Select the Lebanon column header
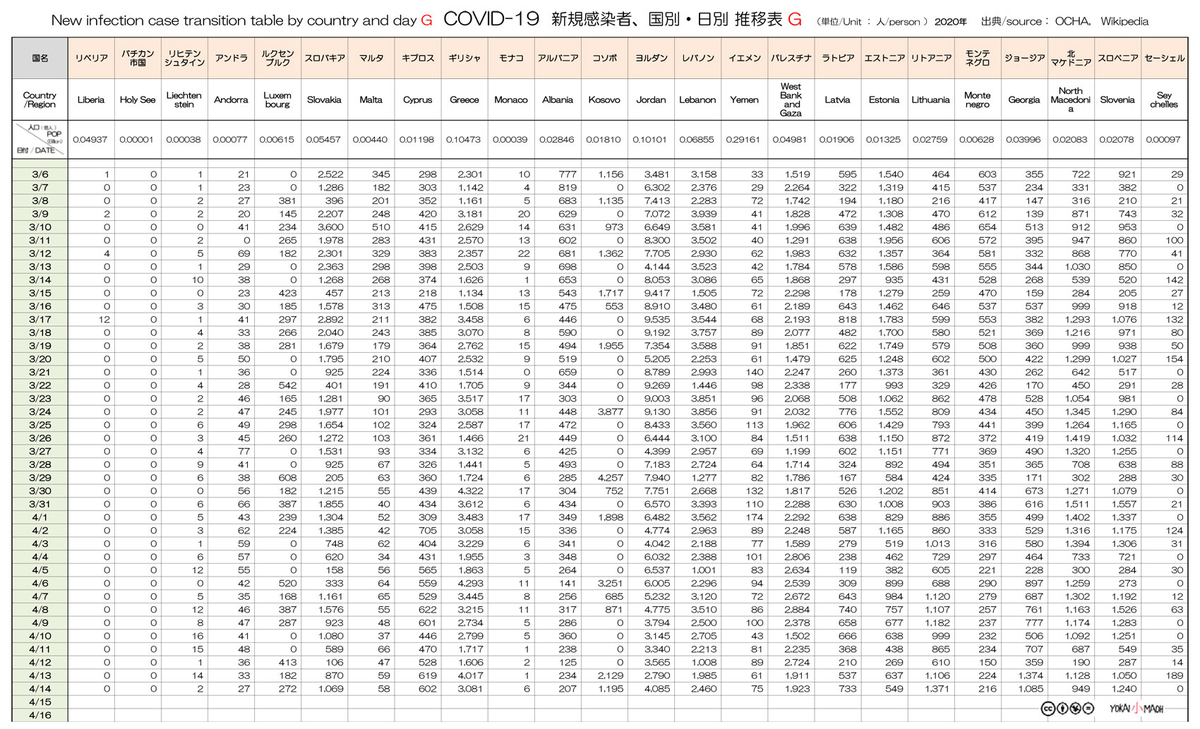The height and width of the screenshot is (729, 1200). (x=697, y=100)
